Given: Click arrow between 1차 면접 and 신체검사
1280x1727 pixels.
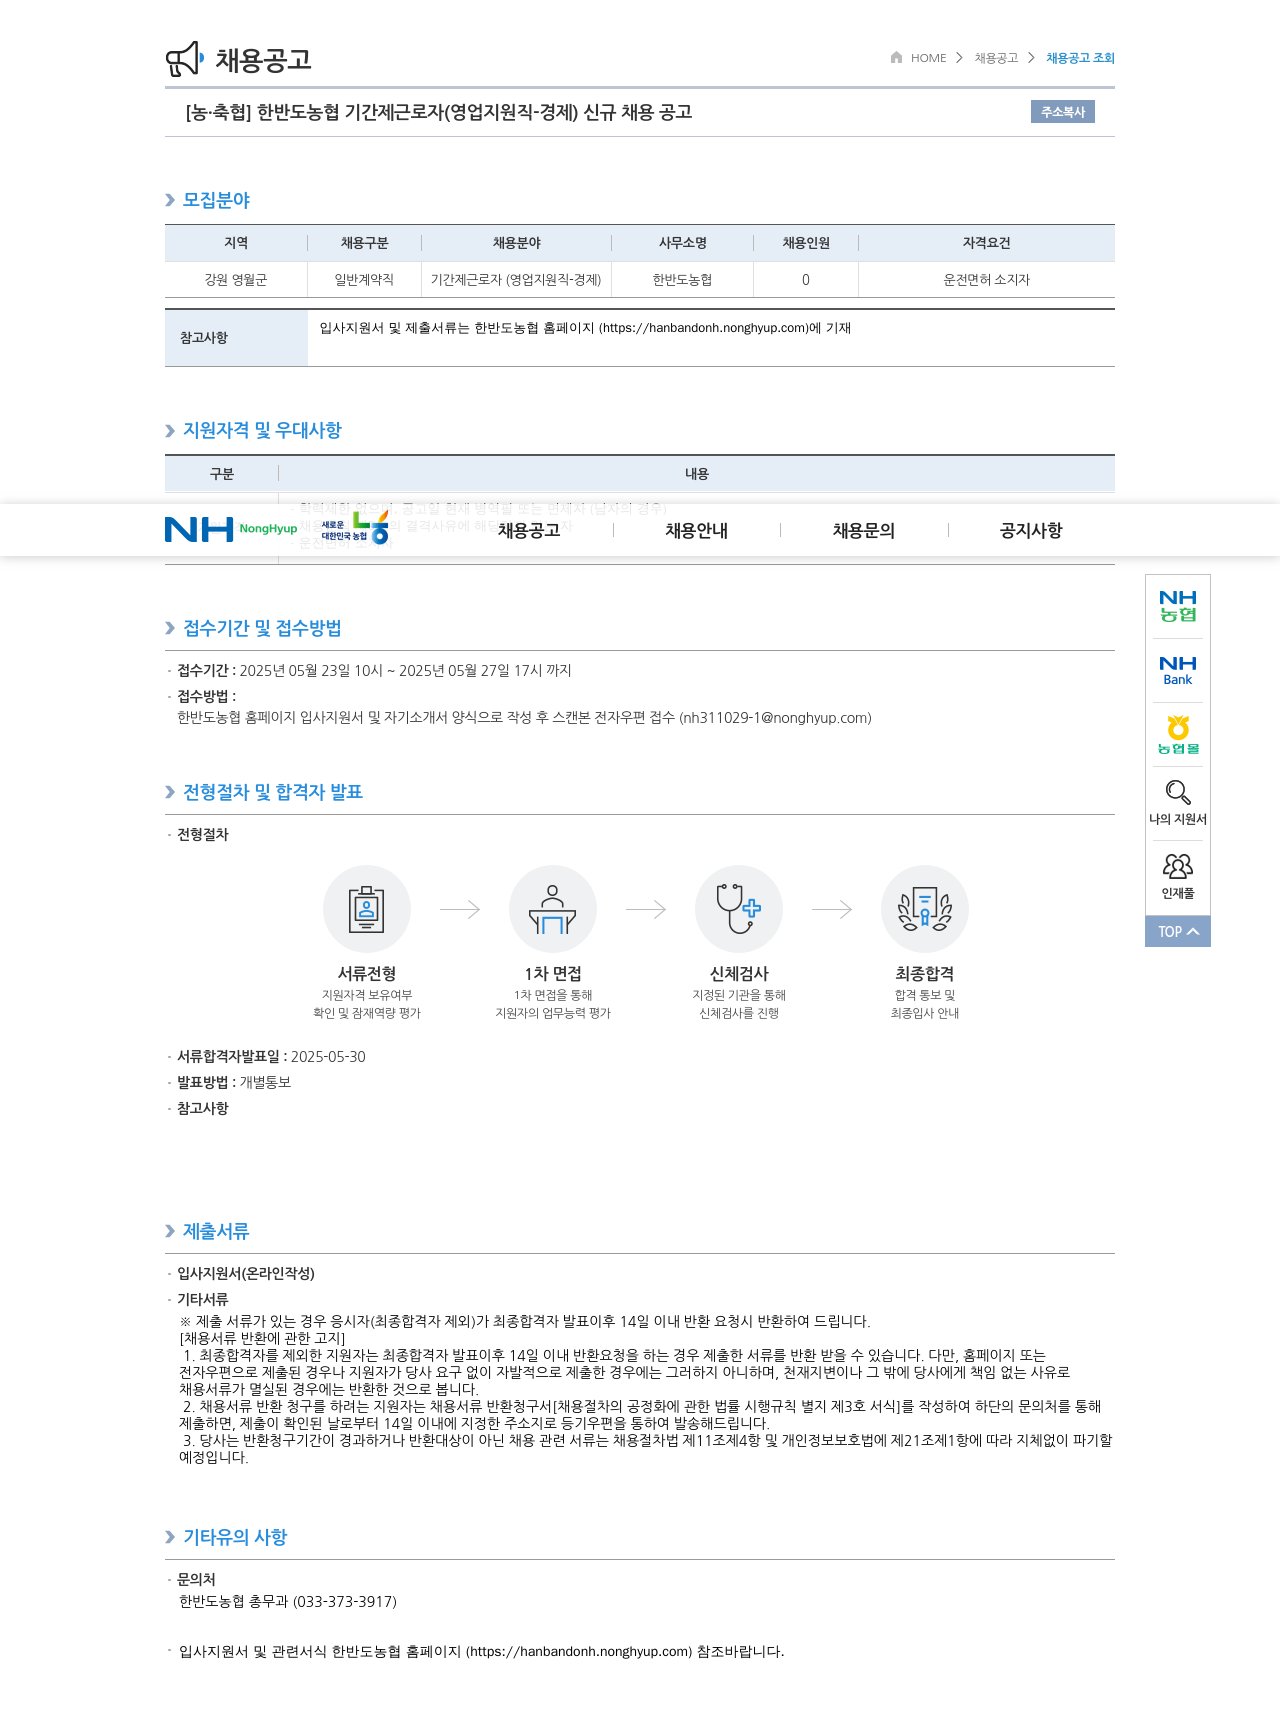Looking at the screenshot, I should [646, 909].
